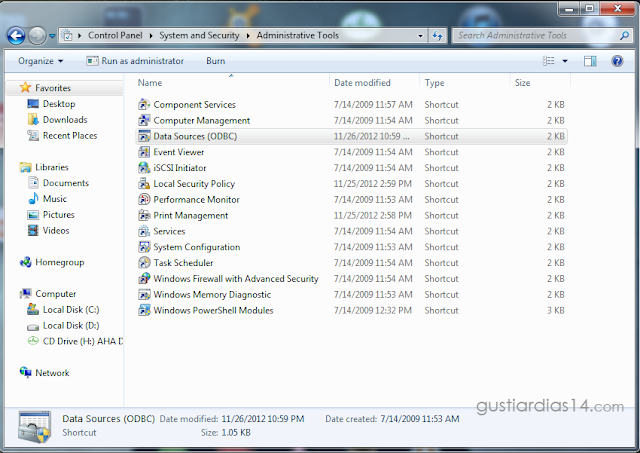This screenshot has width=640, height=453.
Task: Click the Services gear icon
Action: click(x=144, y=231)
